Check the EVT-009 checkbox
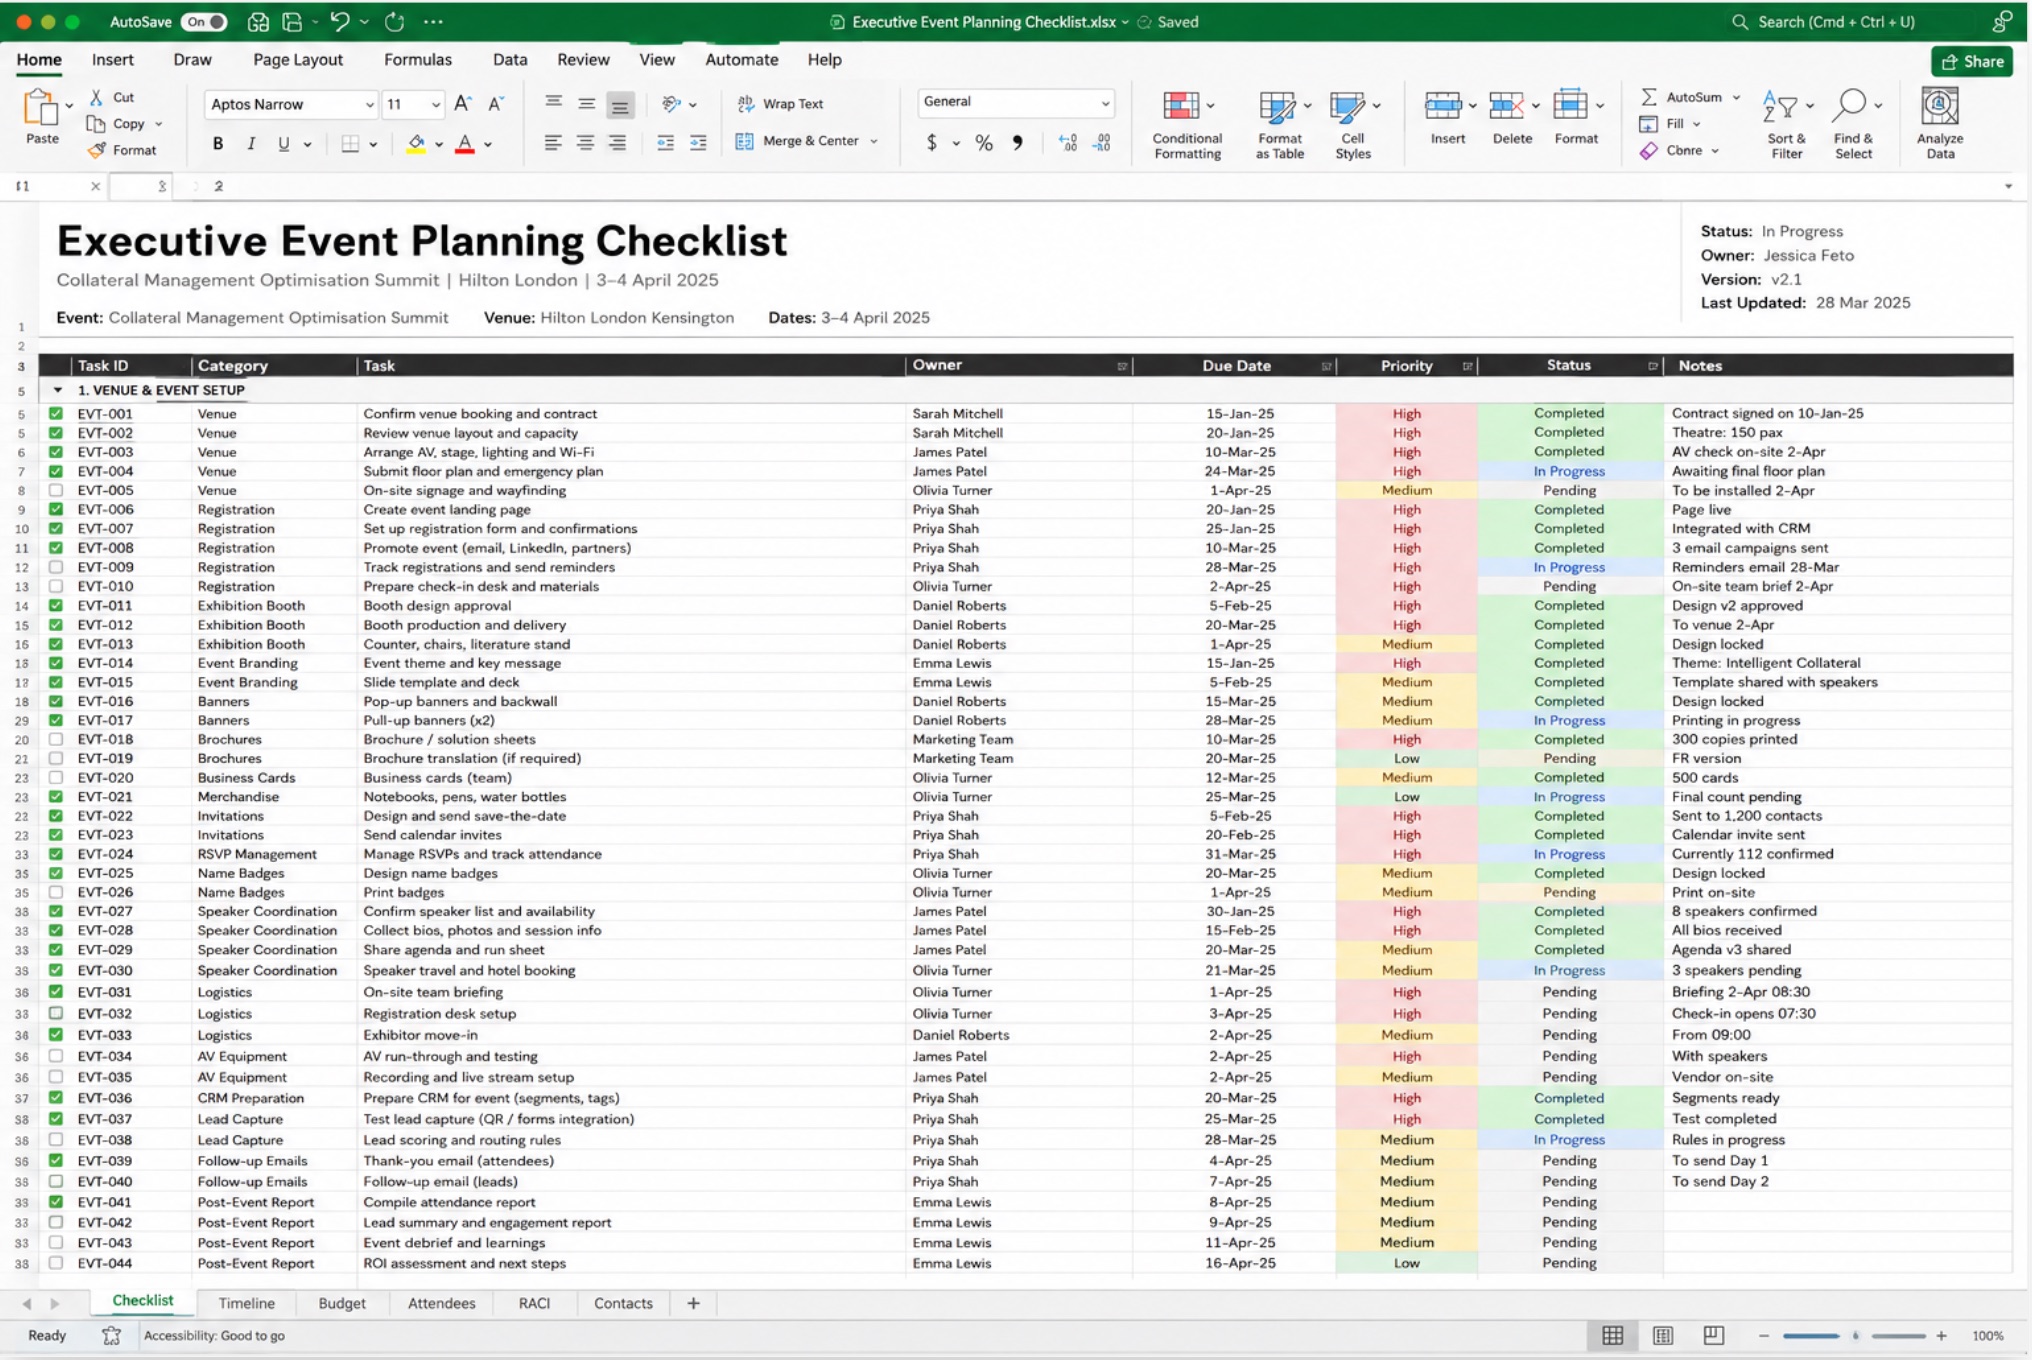The image size is (2032, 1360). pos(56,567)
